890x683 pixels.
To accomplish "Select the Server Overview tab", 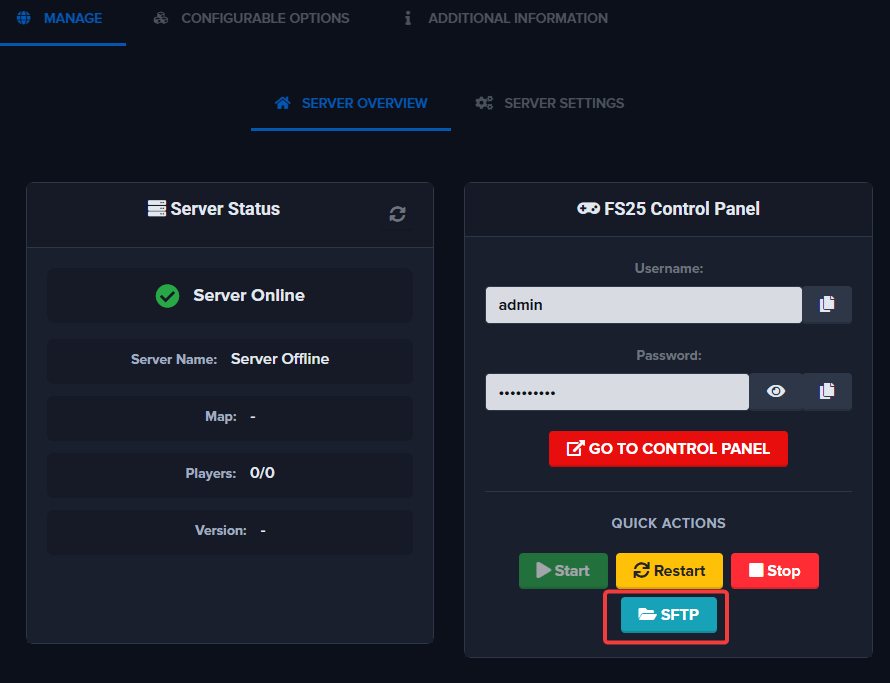I will coord(351,103).
